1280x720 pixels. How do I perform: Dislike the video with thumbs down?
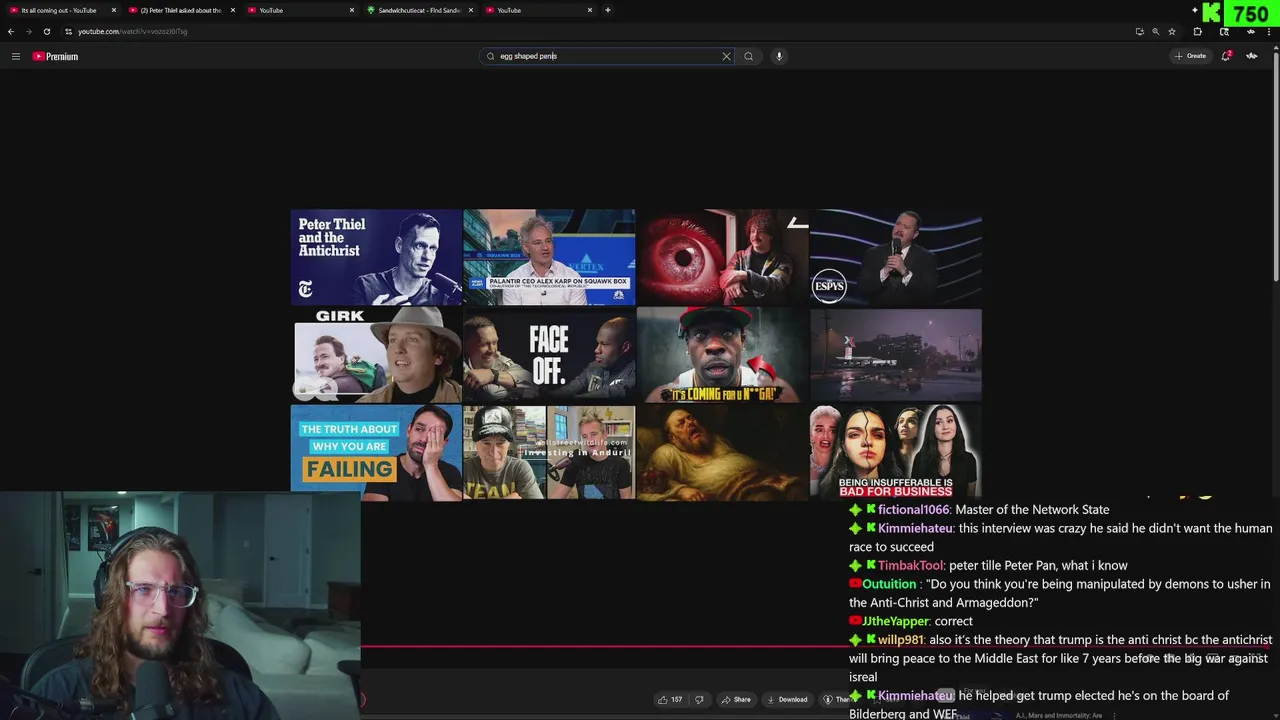pyautogui.click(x=699, y=699)
